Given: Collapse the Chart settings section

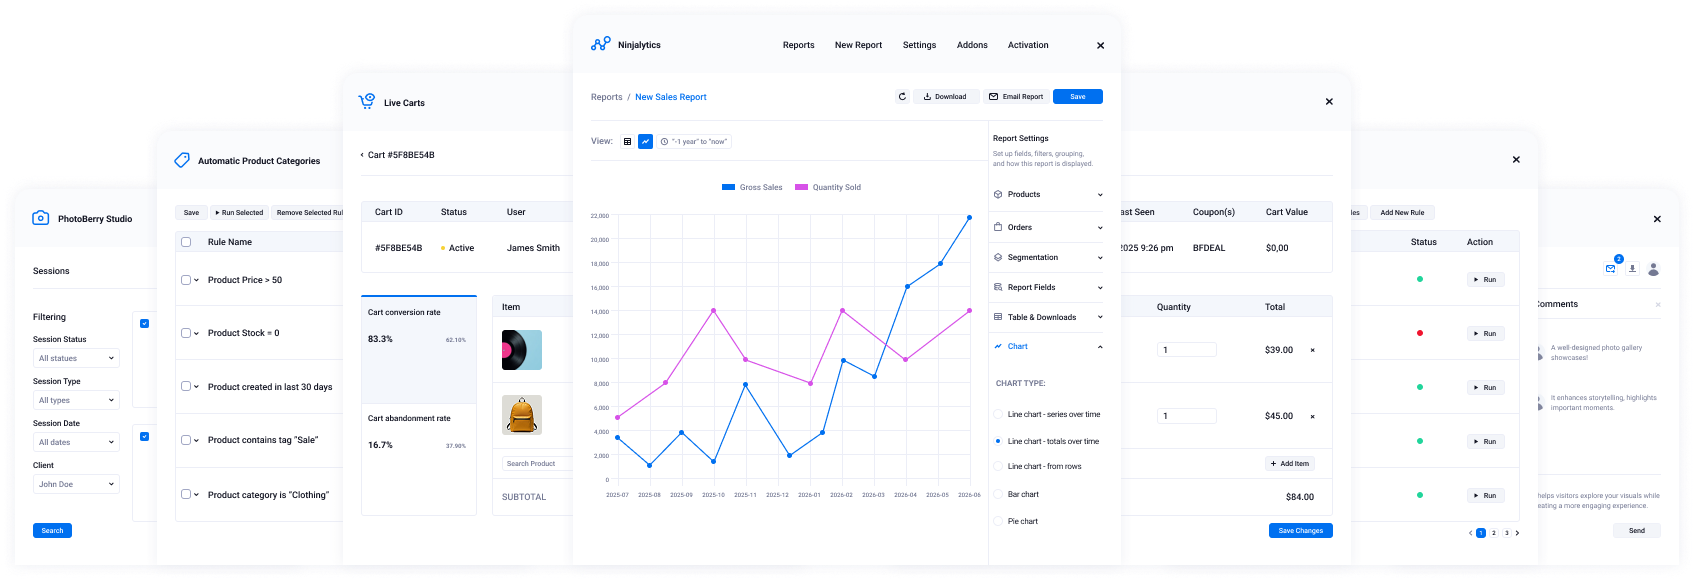Looking at the screenshot, I should 1100,346.
